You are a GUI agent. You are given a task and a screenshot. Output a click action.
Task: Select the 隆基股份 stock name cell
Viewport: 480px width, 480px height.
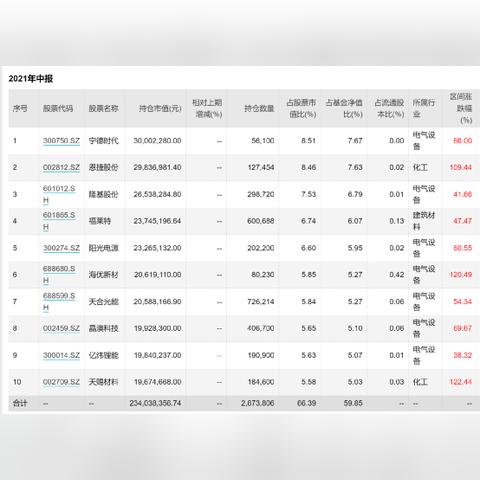click(103, 194)
